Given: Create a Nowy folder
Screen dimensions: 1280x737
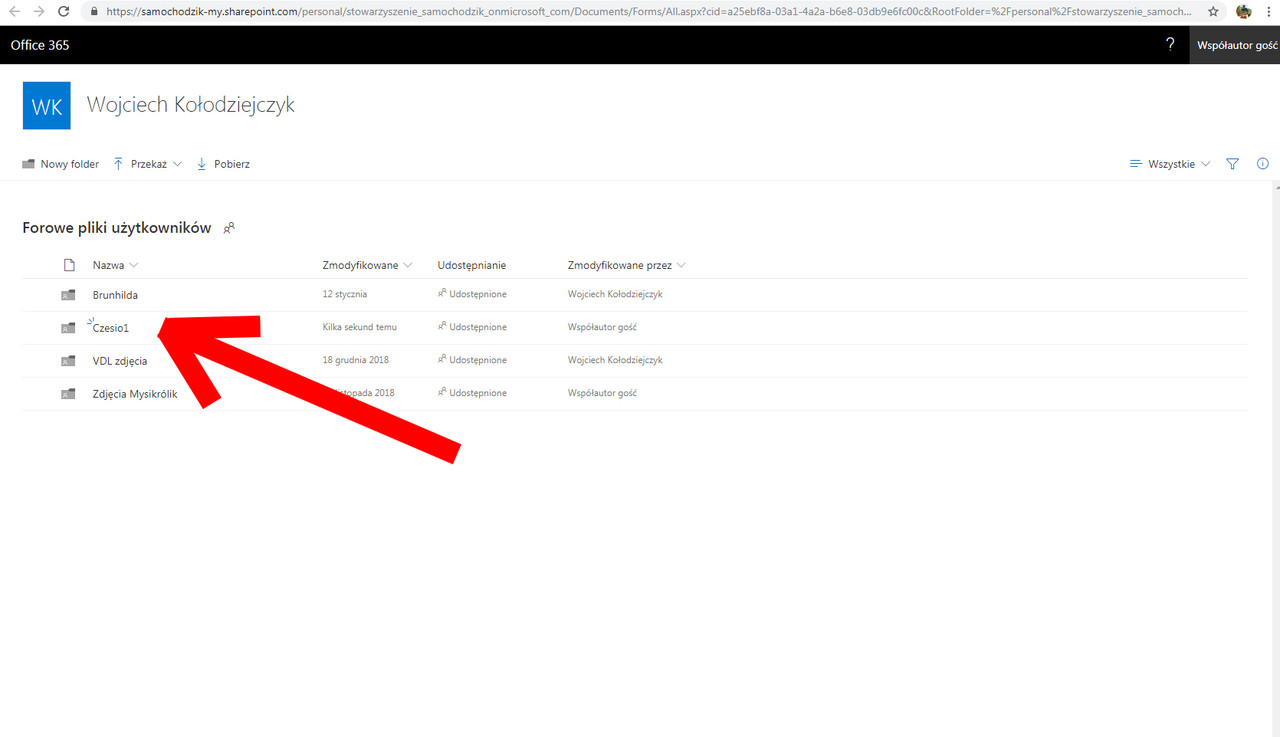Looking at the screenshot, I should (x=60, y=163).
